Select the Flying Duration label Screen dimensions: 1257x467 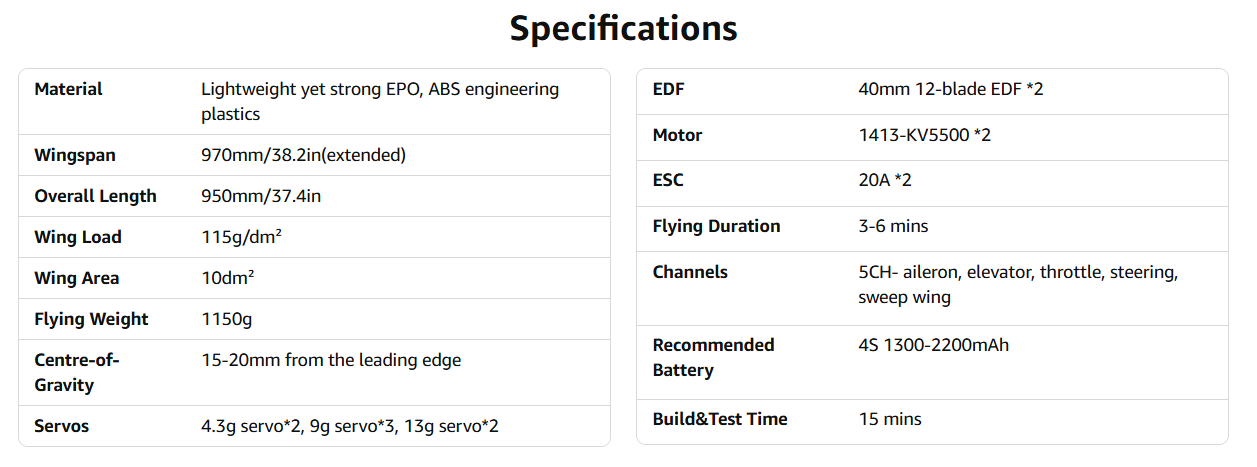(716, 226)
